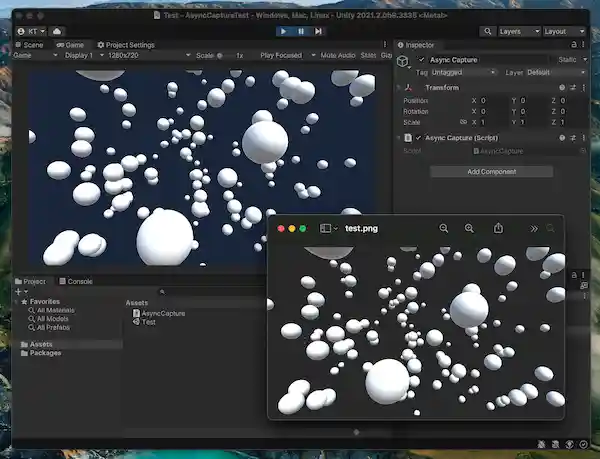The width and height of the screenshot is (600, 459).
Task: Toggle the Inspector lock icon
Action: pos(574,45)
